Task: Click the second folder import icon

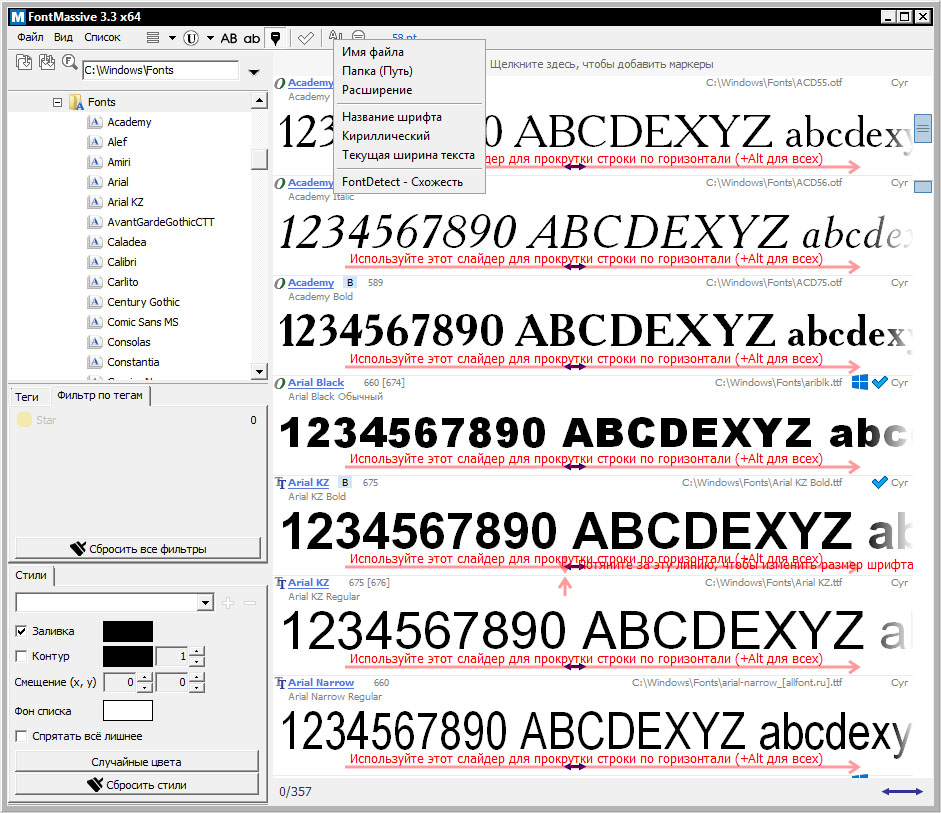Action: pyautogui.click(x=47, y=62)
